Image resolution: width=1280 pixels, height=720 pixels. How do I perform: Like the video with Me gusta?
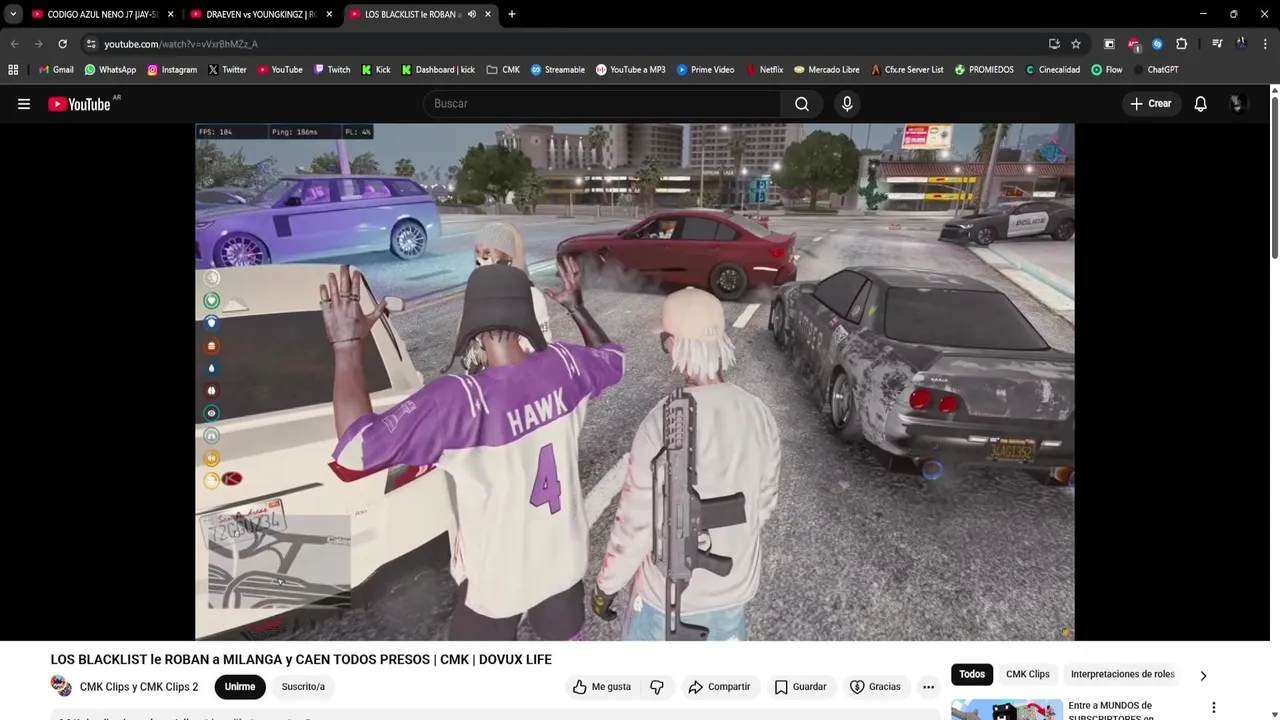pos(601,687)
